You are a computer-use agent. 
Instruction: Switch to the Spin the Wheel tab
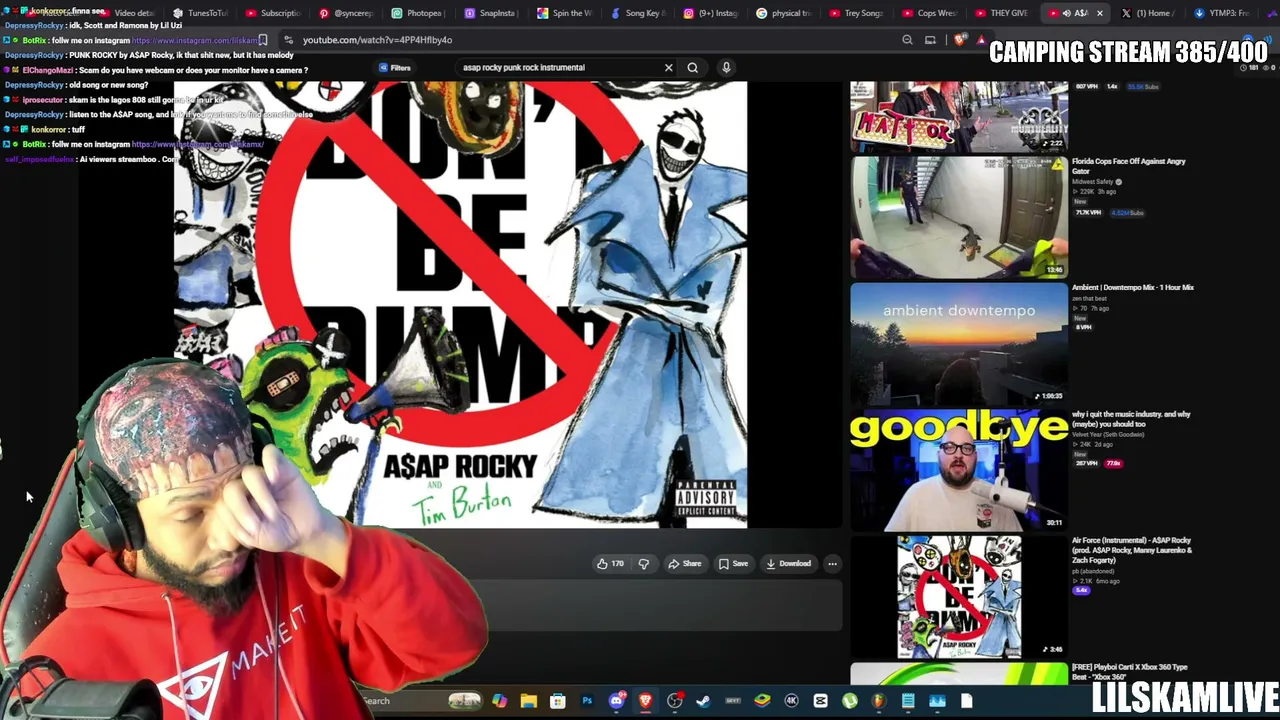pyautogui.click(x=564, y=13)
